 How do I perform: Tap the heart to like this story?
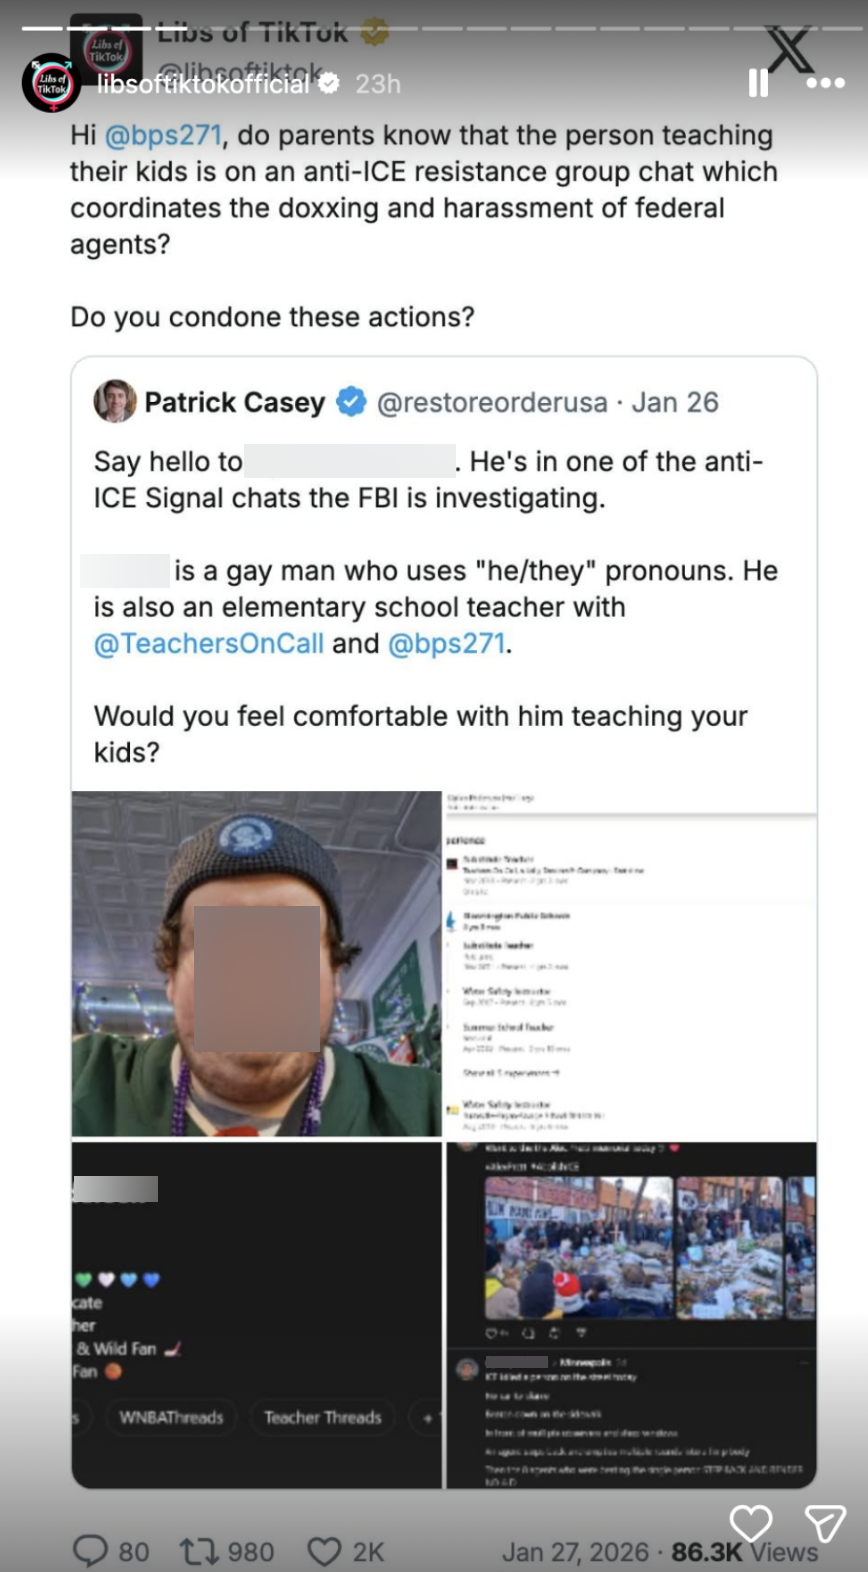tap(750, 1523)
